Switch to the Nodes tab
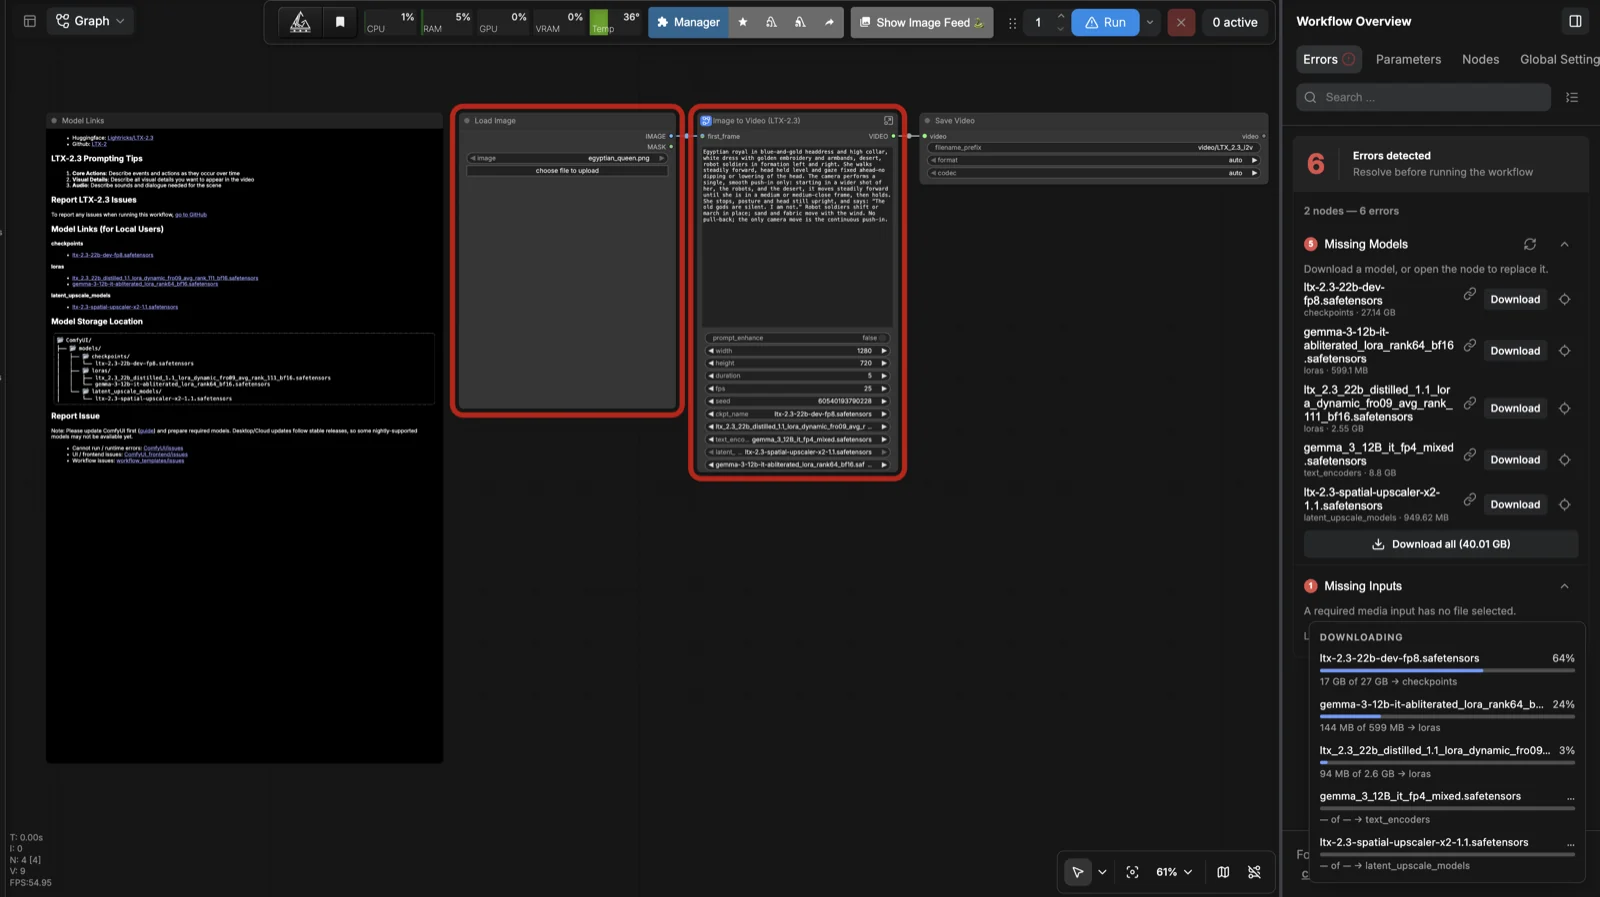1600x897 pixels. tap(1480, 59)
